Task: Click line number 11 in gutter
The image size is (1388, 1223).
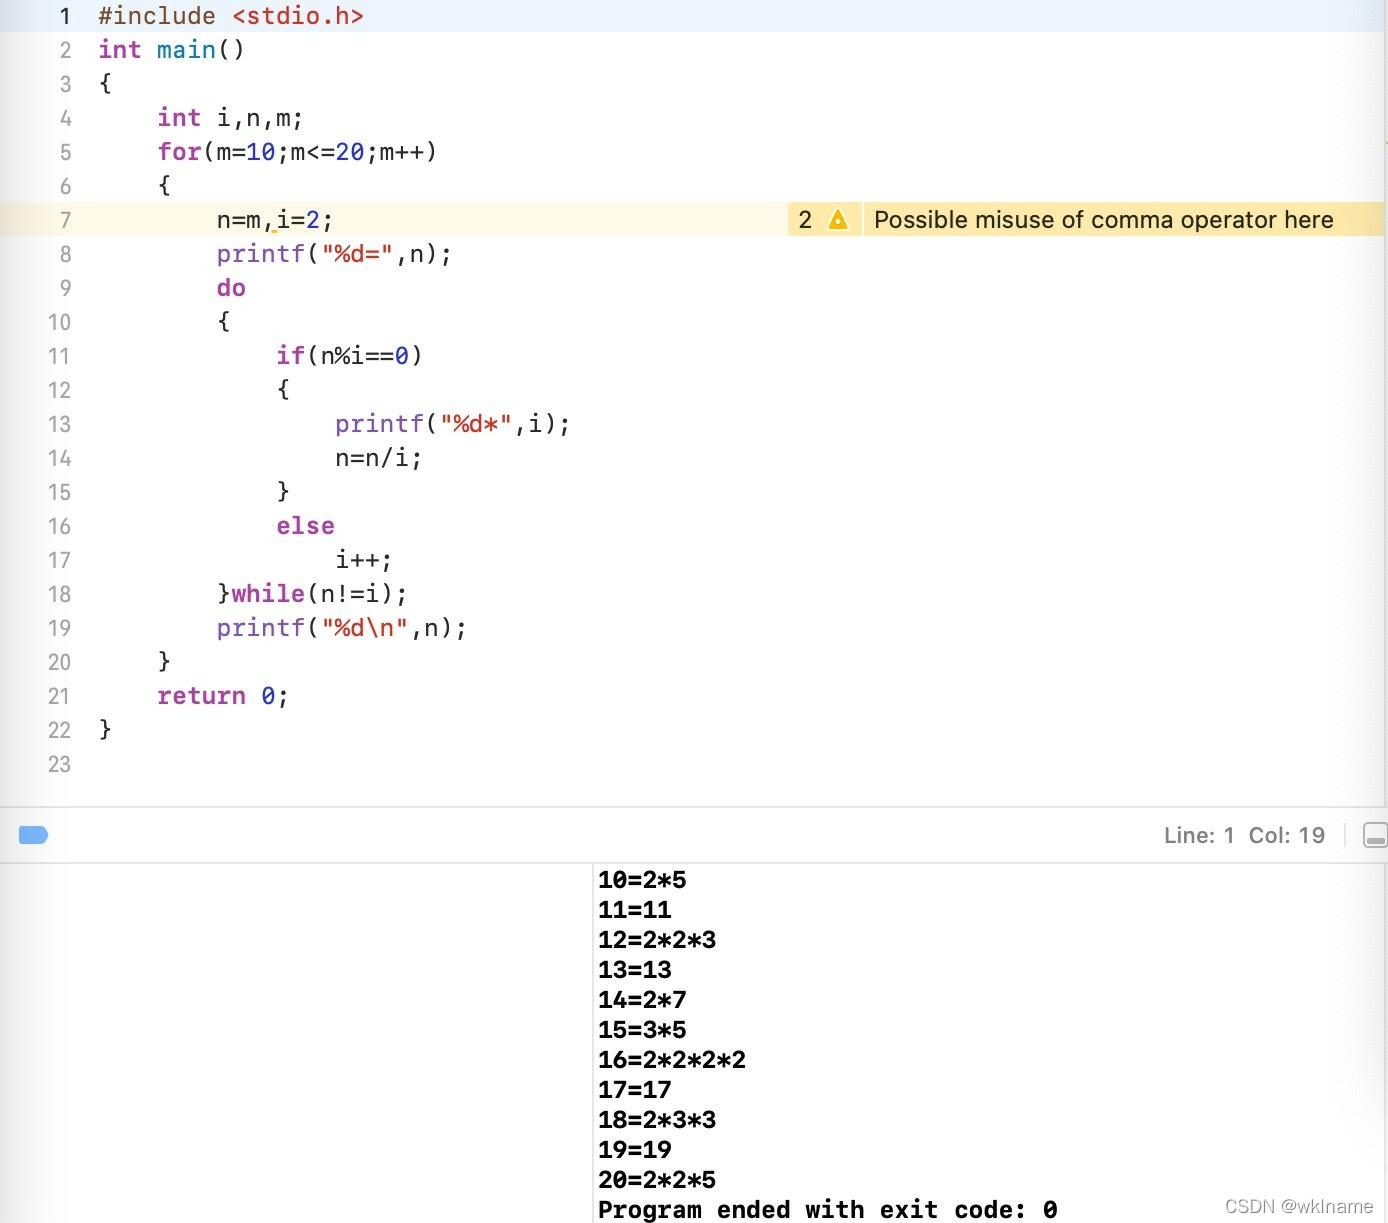Action: [59, 356]
